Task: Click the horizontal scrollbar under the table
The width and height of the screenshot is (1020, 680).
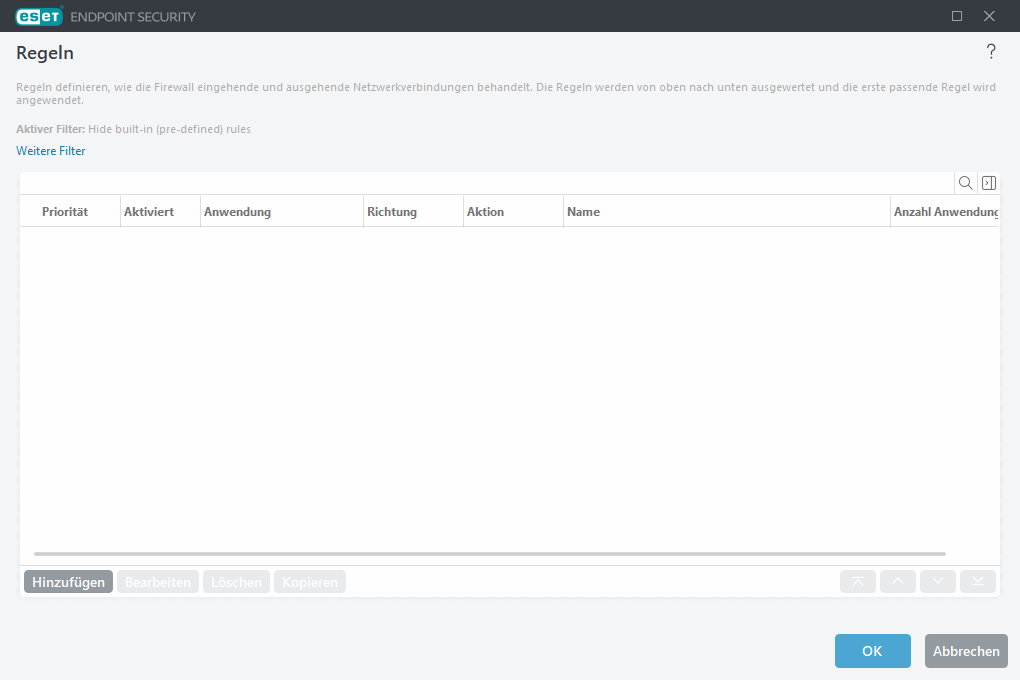Action: tap(490, 553)
